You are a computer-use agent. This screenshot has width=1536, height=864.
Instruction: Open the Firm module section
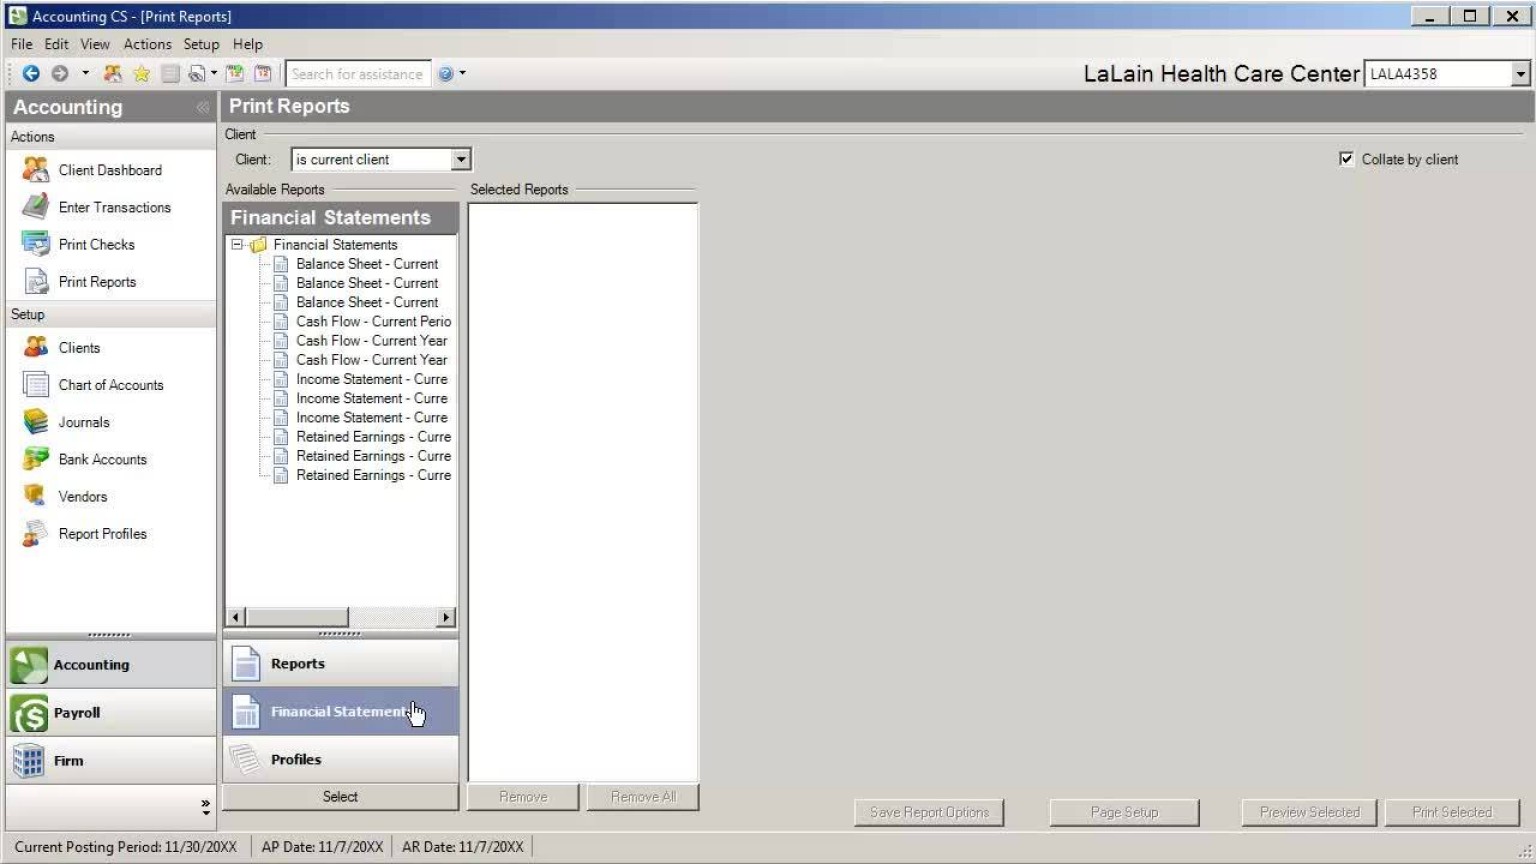(68, 761)
